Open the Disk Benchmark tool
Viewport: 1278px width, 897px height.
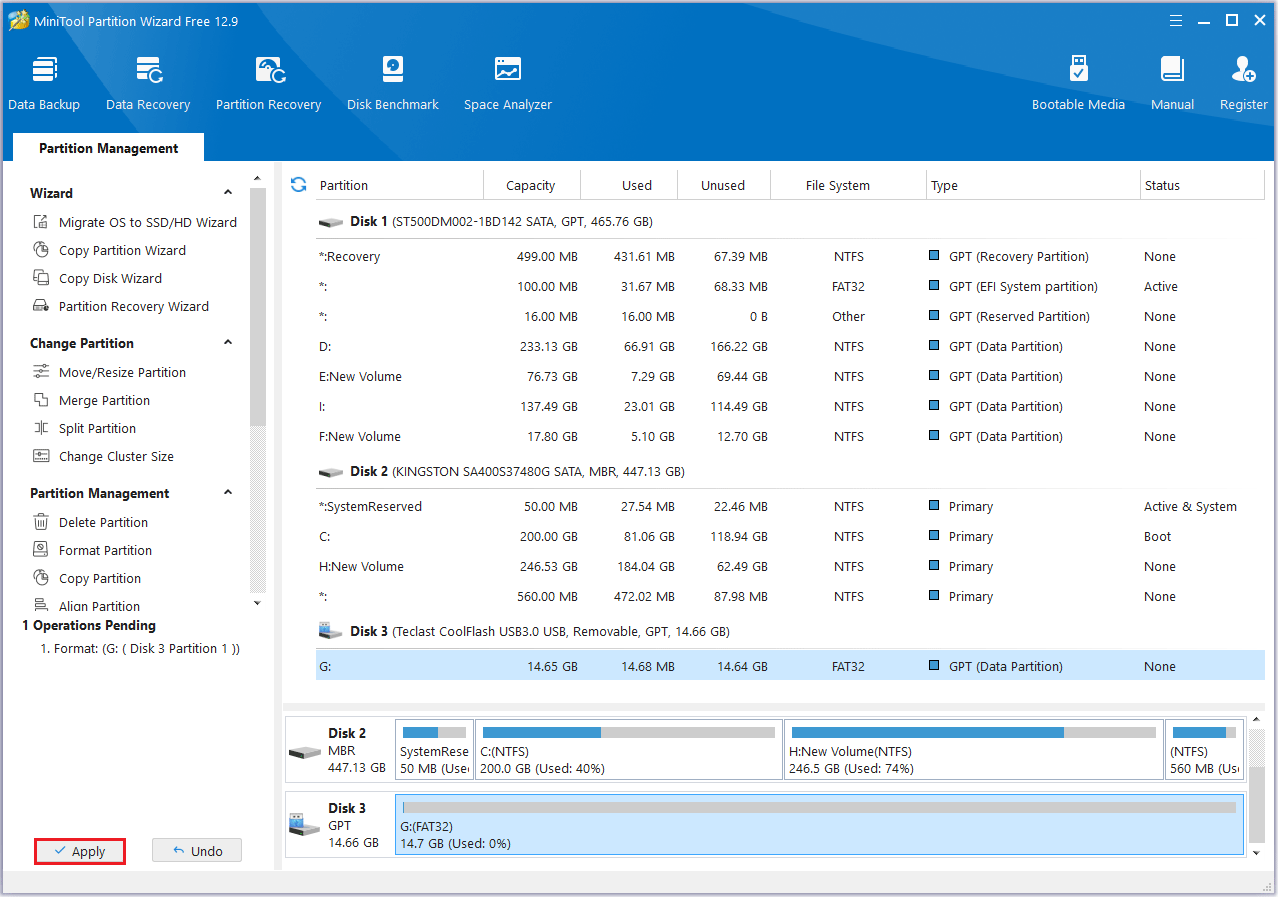pyautogui.click(x=393, y=84)
